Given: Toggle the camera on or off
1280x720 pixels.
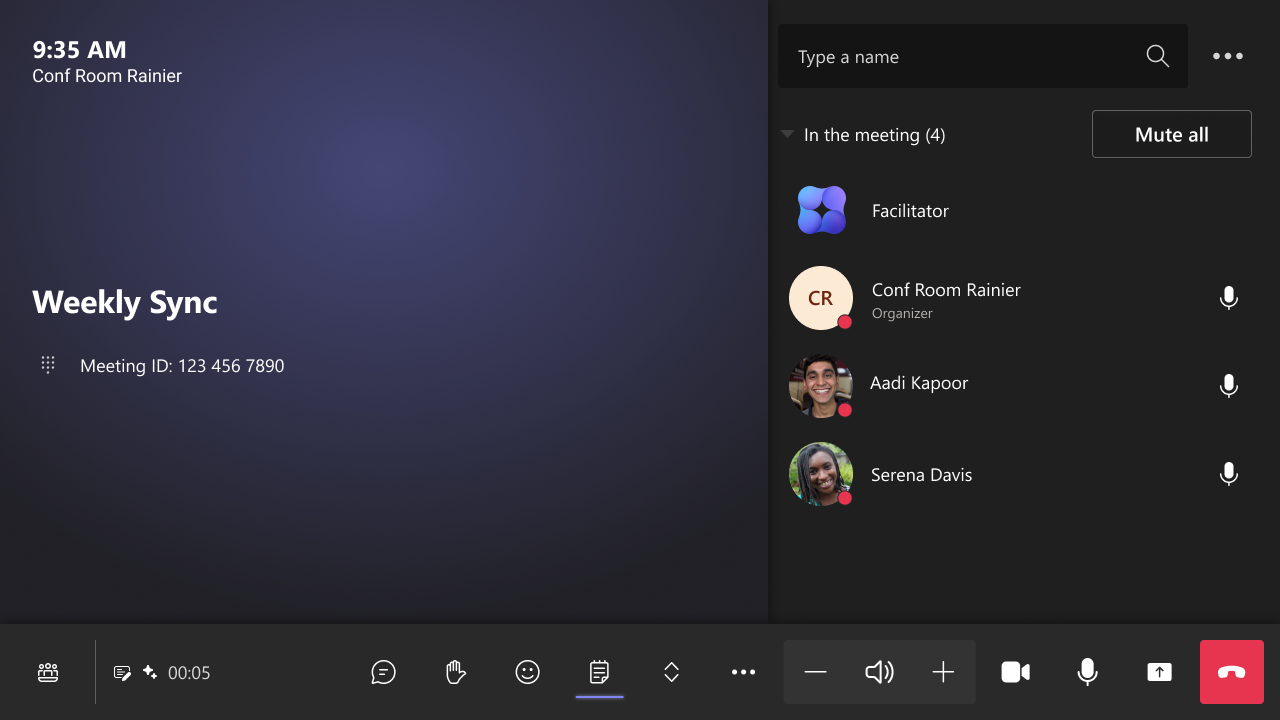Looking at the screenshot, I should pos(1015,672).
